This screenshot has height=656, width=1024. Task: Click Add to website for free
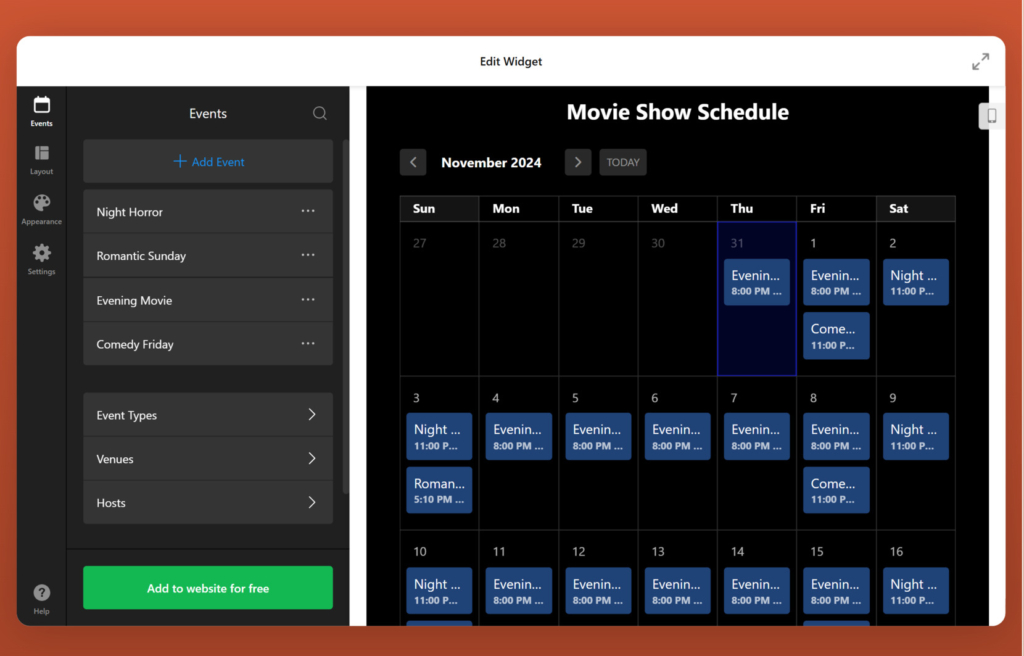[207, 588]
